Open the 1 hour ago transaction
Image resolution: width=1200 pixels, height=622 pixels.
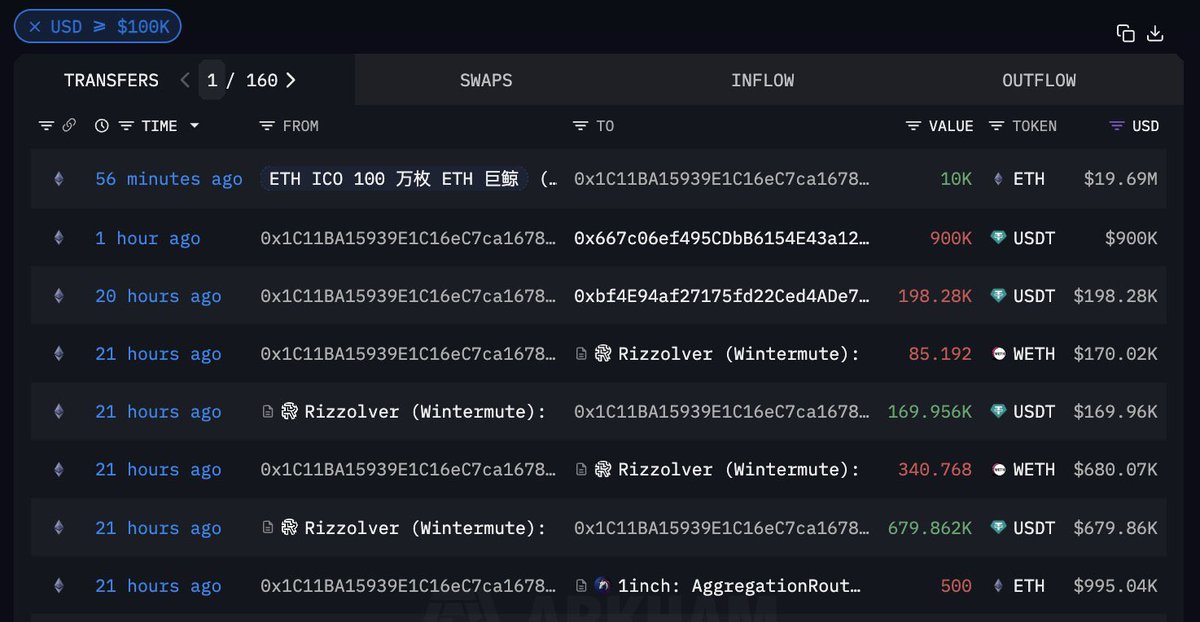point(148,238)
